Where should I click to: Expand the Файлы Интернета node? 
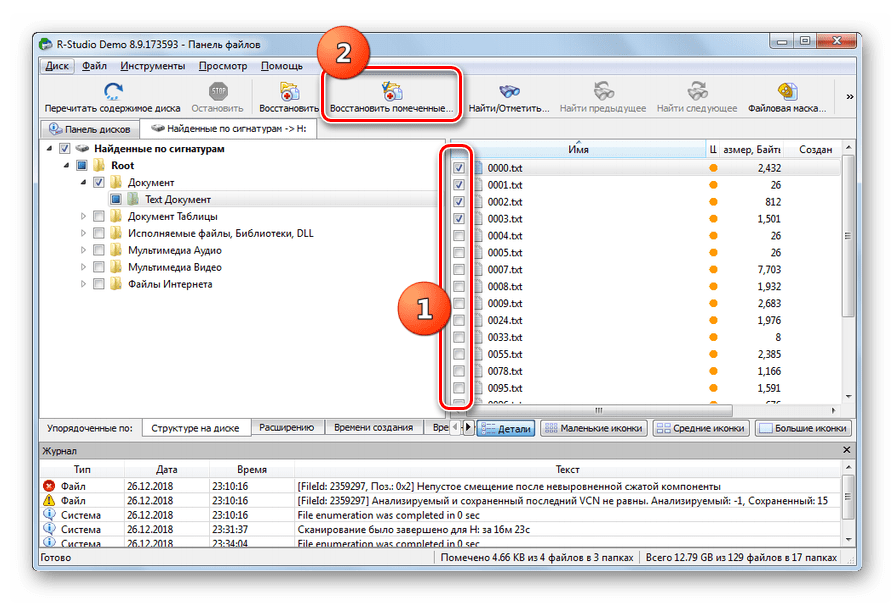pos(83,284)
